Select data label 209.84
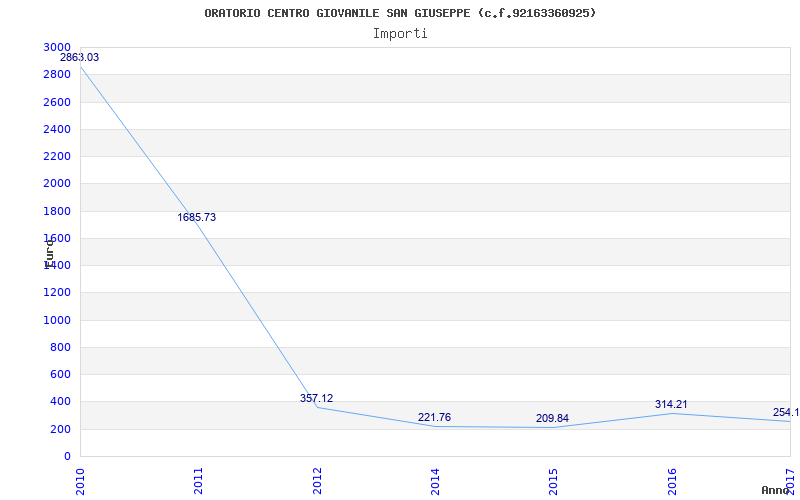 click(552, 418)
